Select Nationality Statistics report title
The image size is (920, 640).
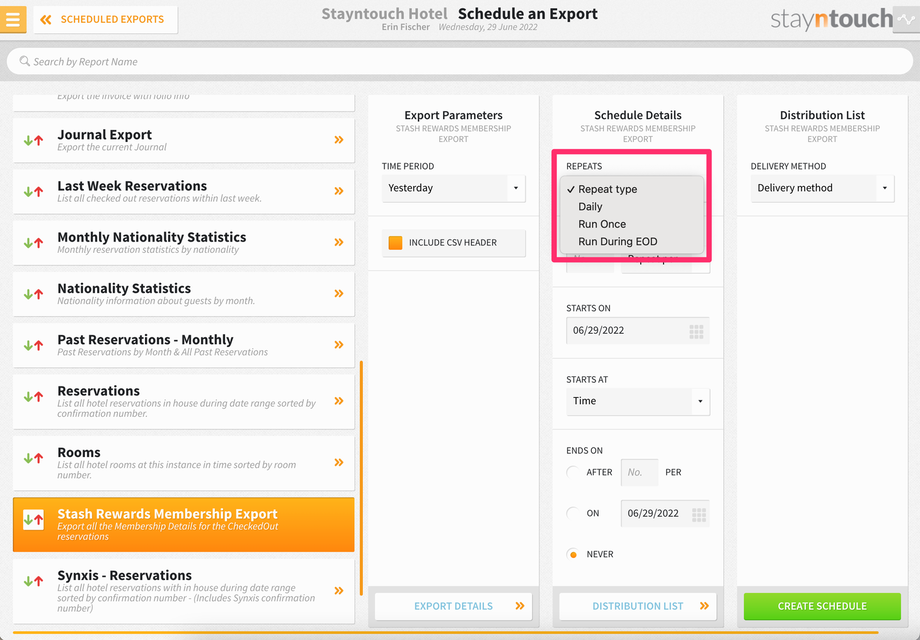point(124,289)
